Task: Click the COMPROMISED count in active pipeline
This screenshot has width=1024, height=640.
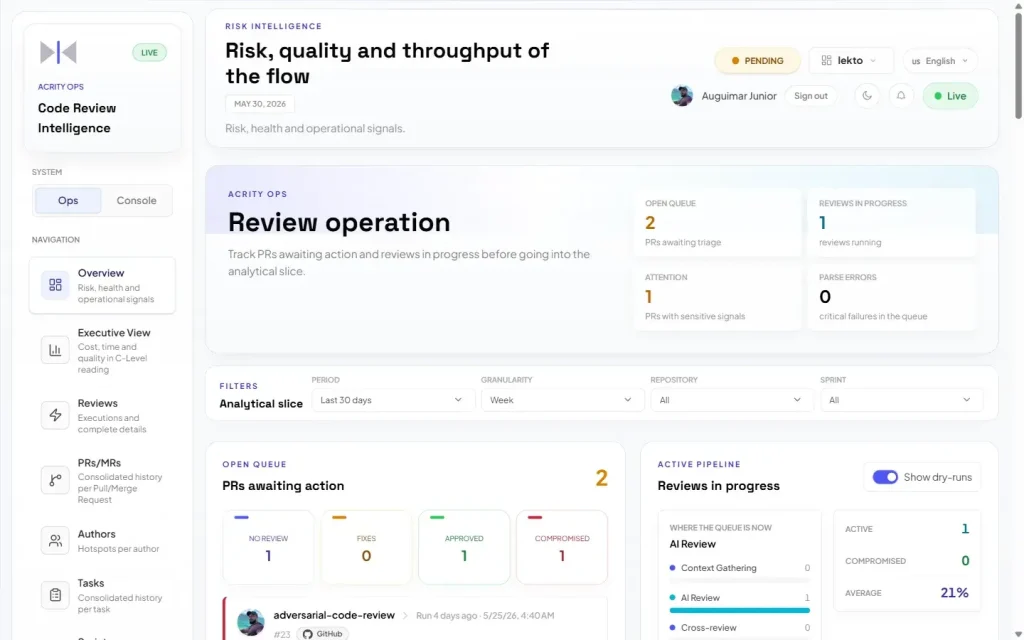Action: (965, 561)
